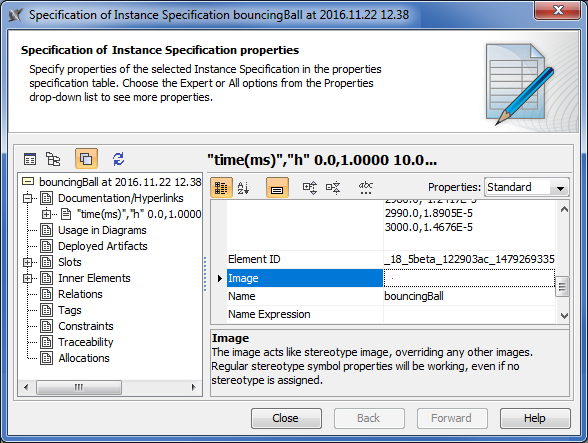Click the Image property value field
The height and width of the screenshot is (443, 588).
[x=469, y=278]
